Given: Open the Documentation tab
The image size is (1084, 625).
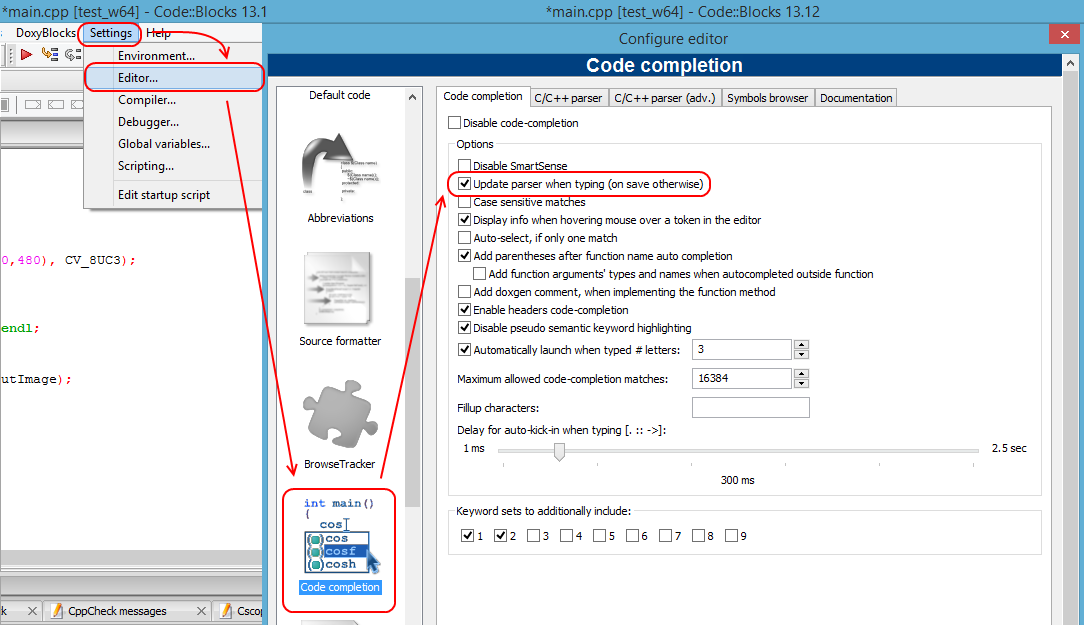Looking at the screenshot, I should point(856,98).
